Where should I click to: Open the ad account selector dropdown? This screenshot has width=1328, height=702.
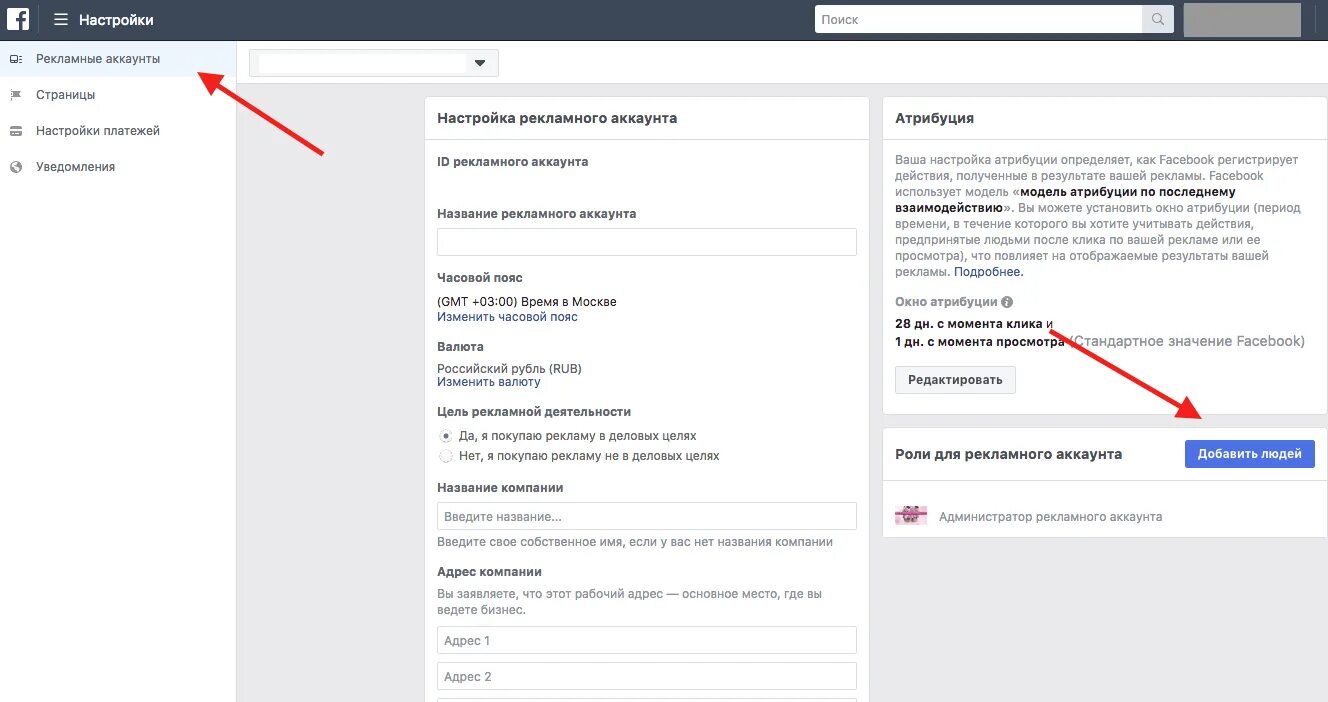click(374, 63)
